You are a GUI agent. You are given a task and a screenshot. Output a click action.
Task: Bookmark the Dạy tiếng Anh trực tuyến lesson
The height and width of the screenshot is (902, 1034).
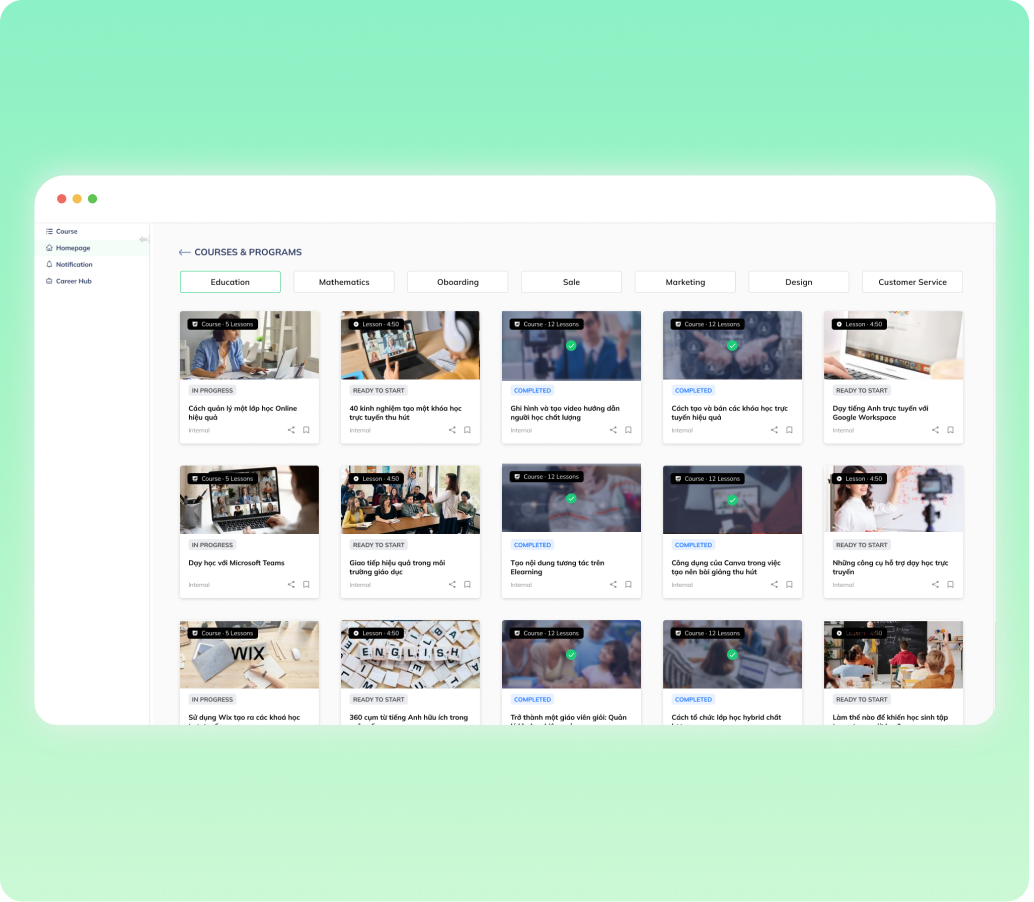click(950, 430)
